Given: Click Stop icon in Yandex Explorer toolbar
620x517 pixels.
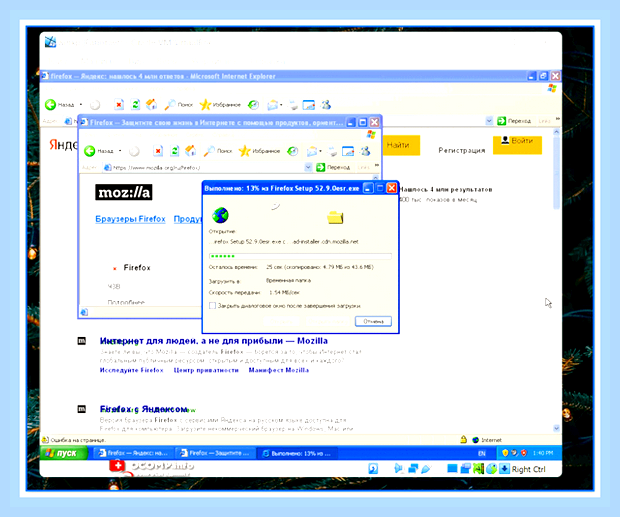Looking at the screenshot, I should coord(119,105).
